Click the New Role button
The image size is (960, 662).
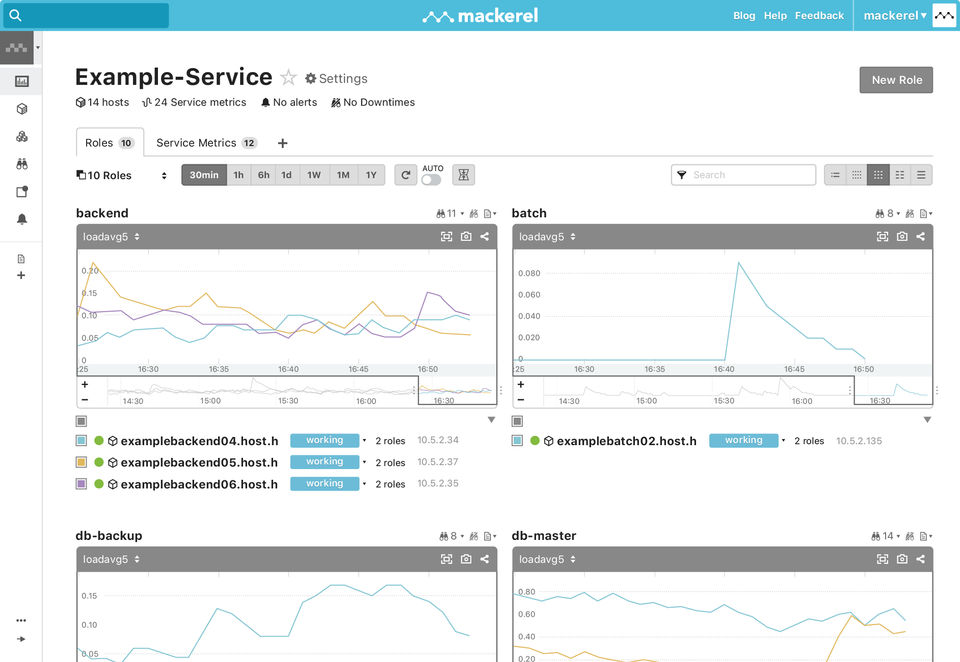[896, 80]
